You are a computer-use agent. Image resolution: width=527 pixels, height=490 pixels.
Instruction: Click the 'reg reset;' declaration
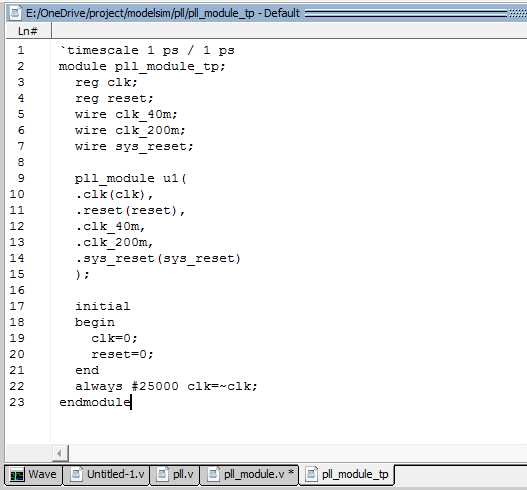(114, 98)
